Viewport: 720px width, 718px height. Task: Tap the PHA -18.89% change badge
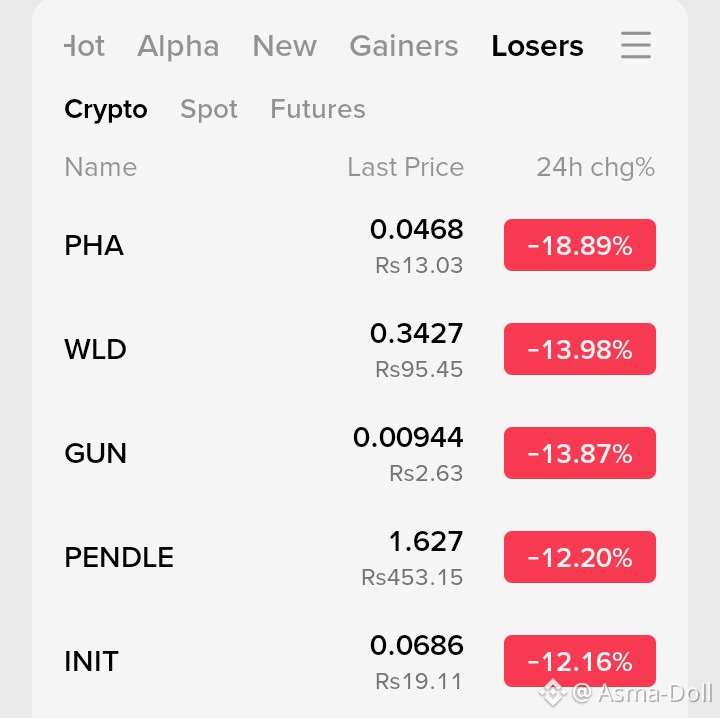click(579, 245)
